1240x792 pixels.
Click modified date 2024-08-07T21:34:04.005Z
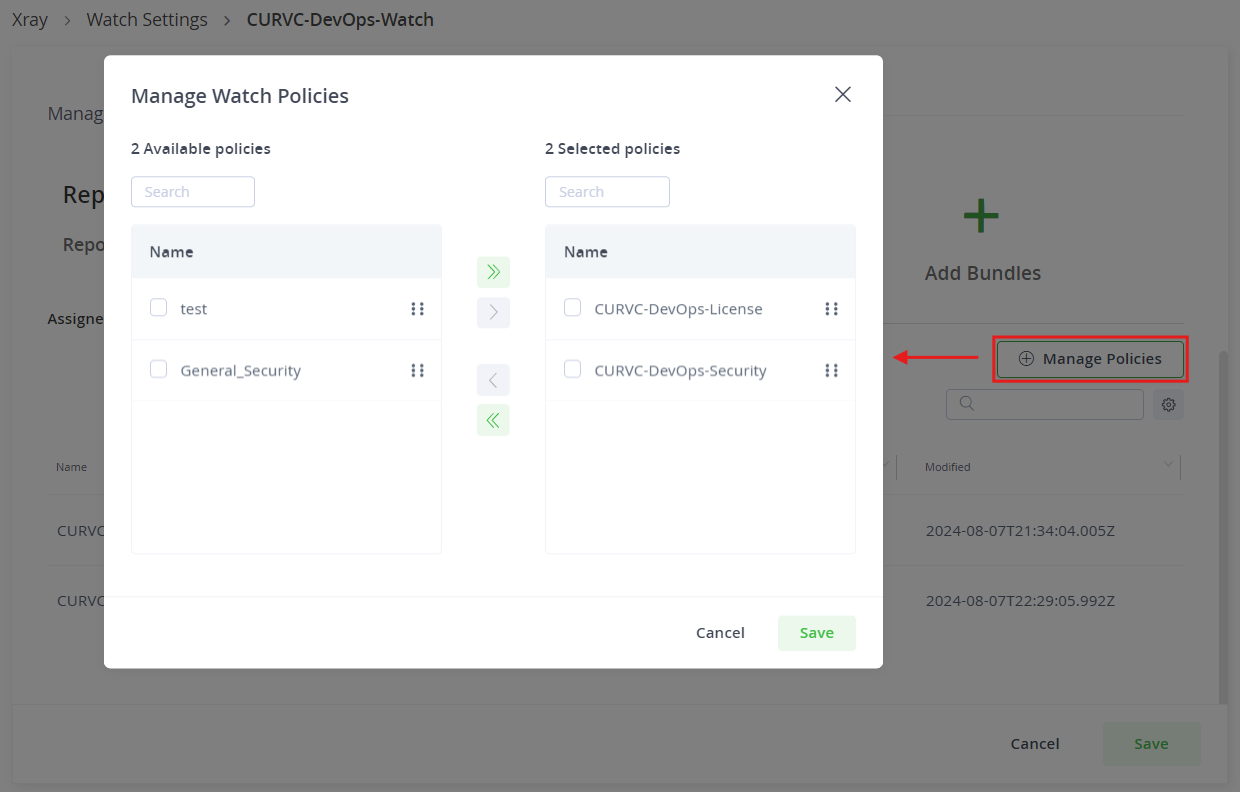[x=1020, y=530]
